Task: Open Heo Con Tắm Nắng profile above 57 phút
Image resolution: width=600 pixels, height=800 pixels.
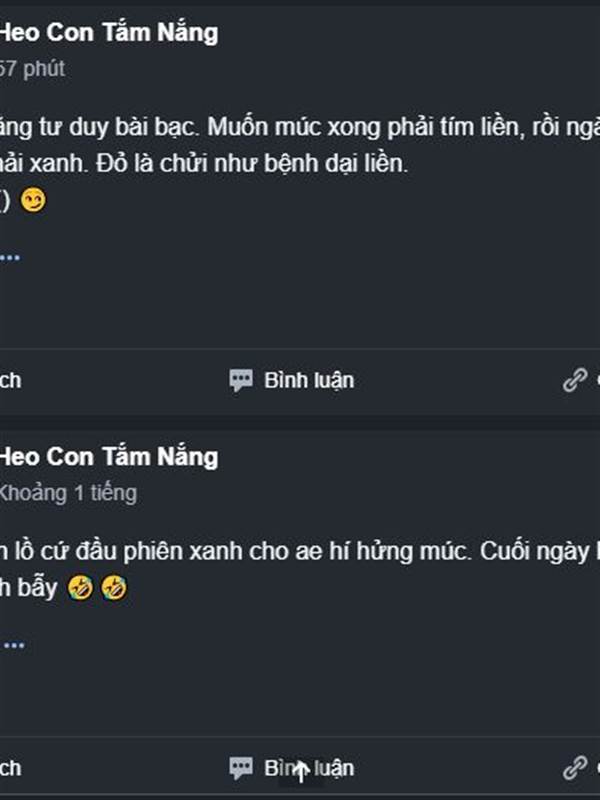Action: (109, 33)
